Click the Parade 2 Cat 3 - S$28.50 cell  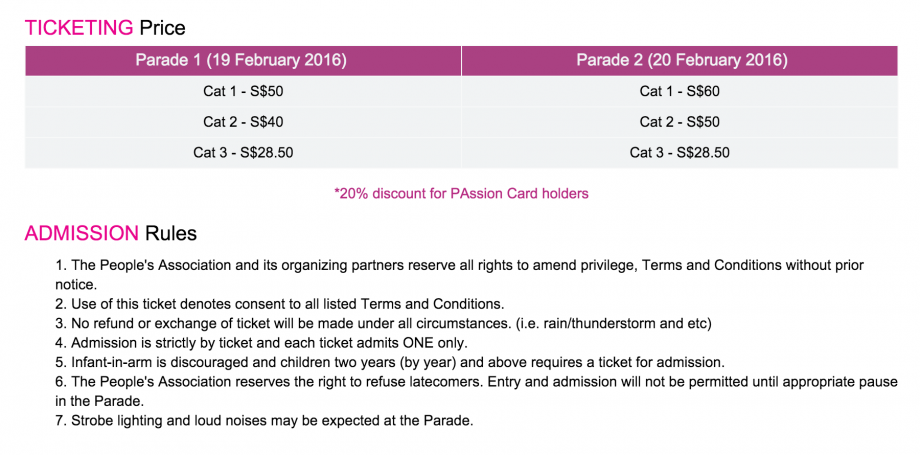(x=681, y=153)
